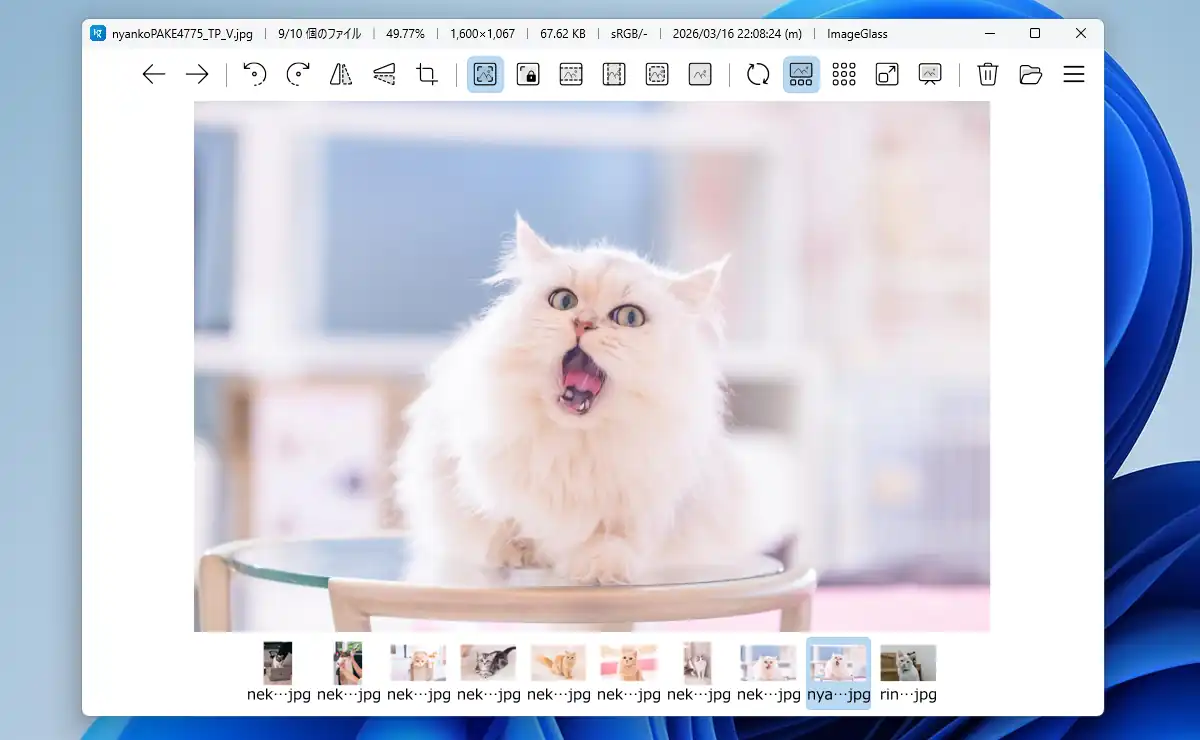The width and height of the screenshot is (1200, 740).
Task: Enable Lock Zoom ratio mode
Action: [x=528, y=74]
